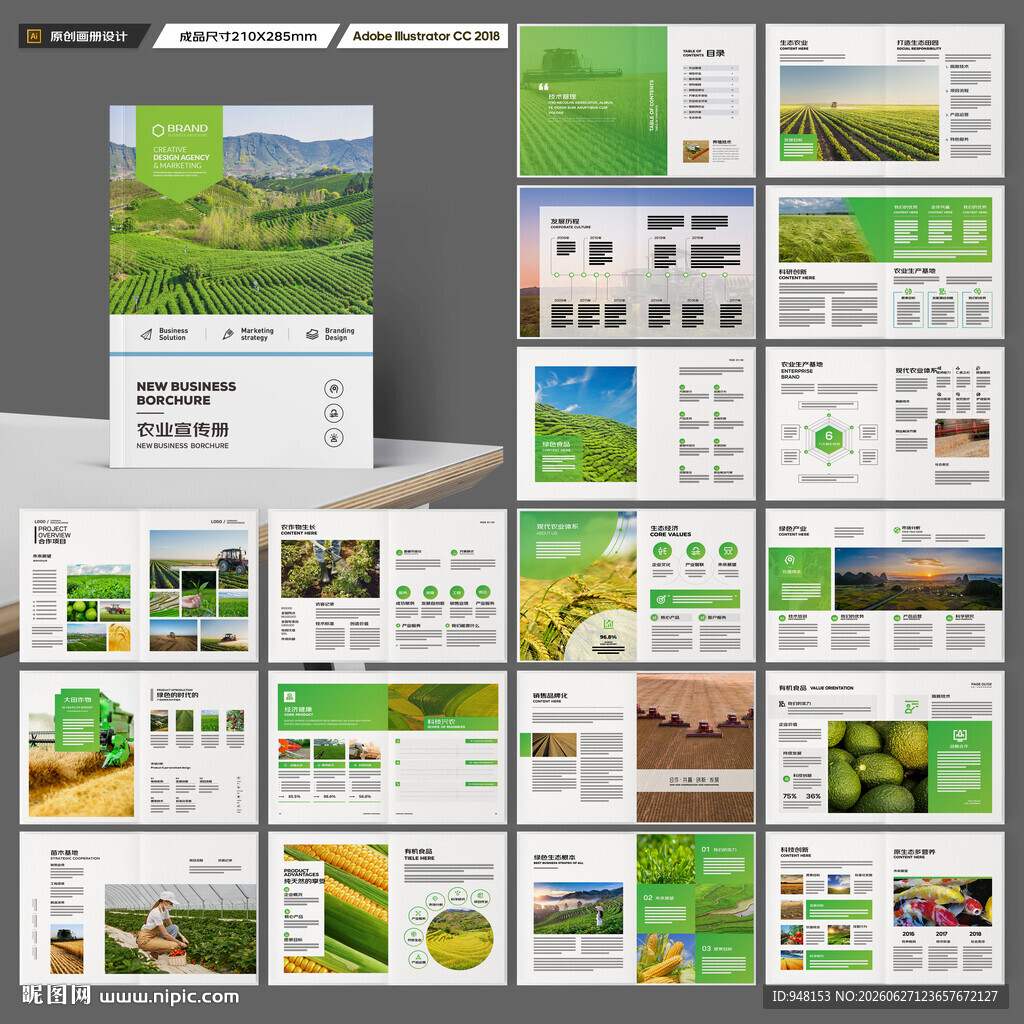
Task: Click the green BRAND banner on cover
Action: coord(179,153)
